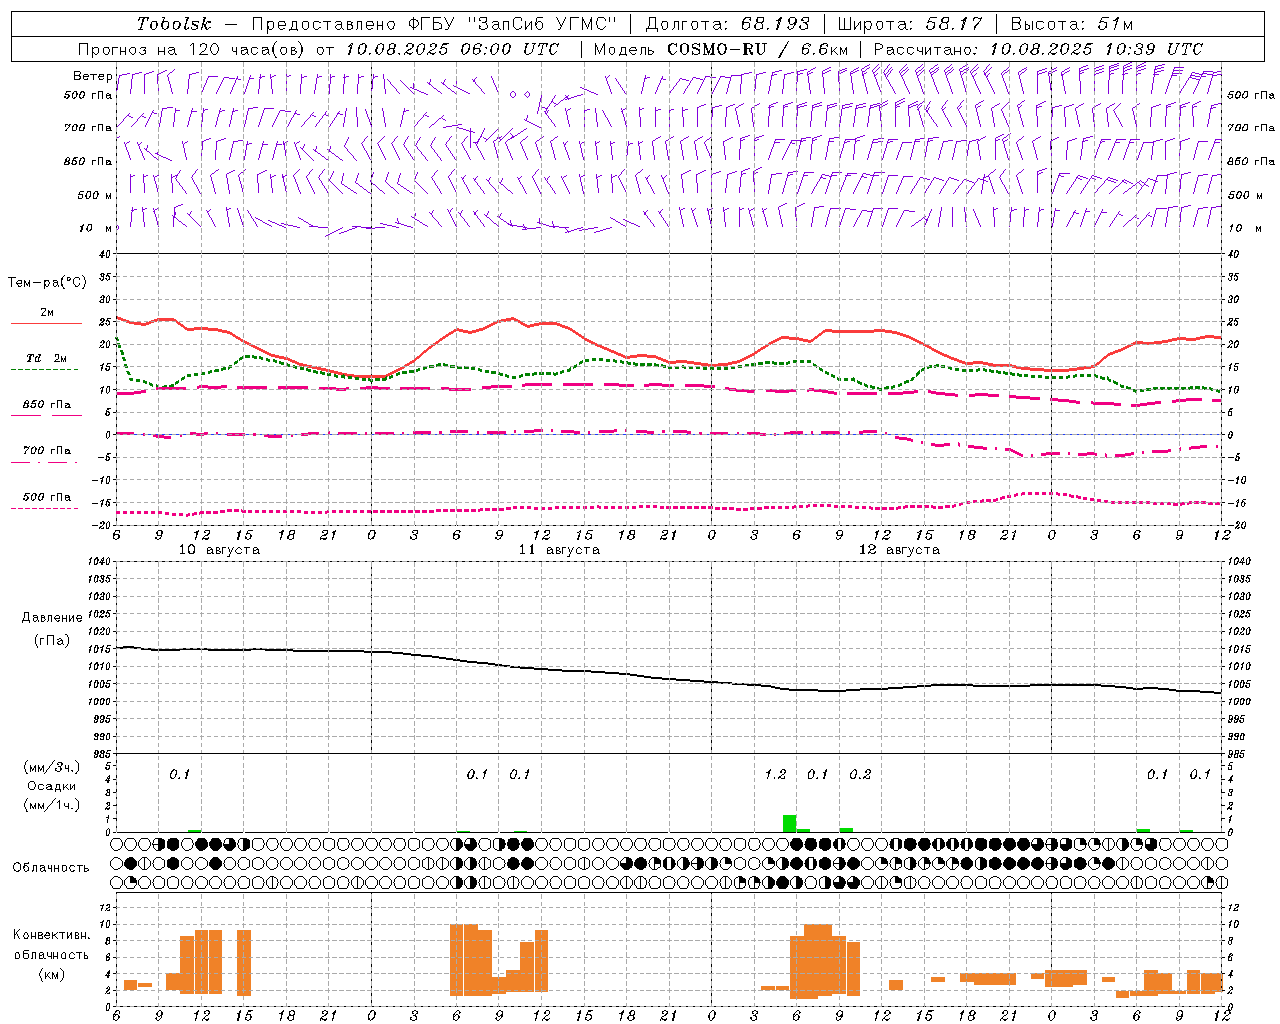
Task: Click the black surface pressure curve
Action: [668, 678]
